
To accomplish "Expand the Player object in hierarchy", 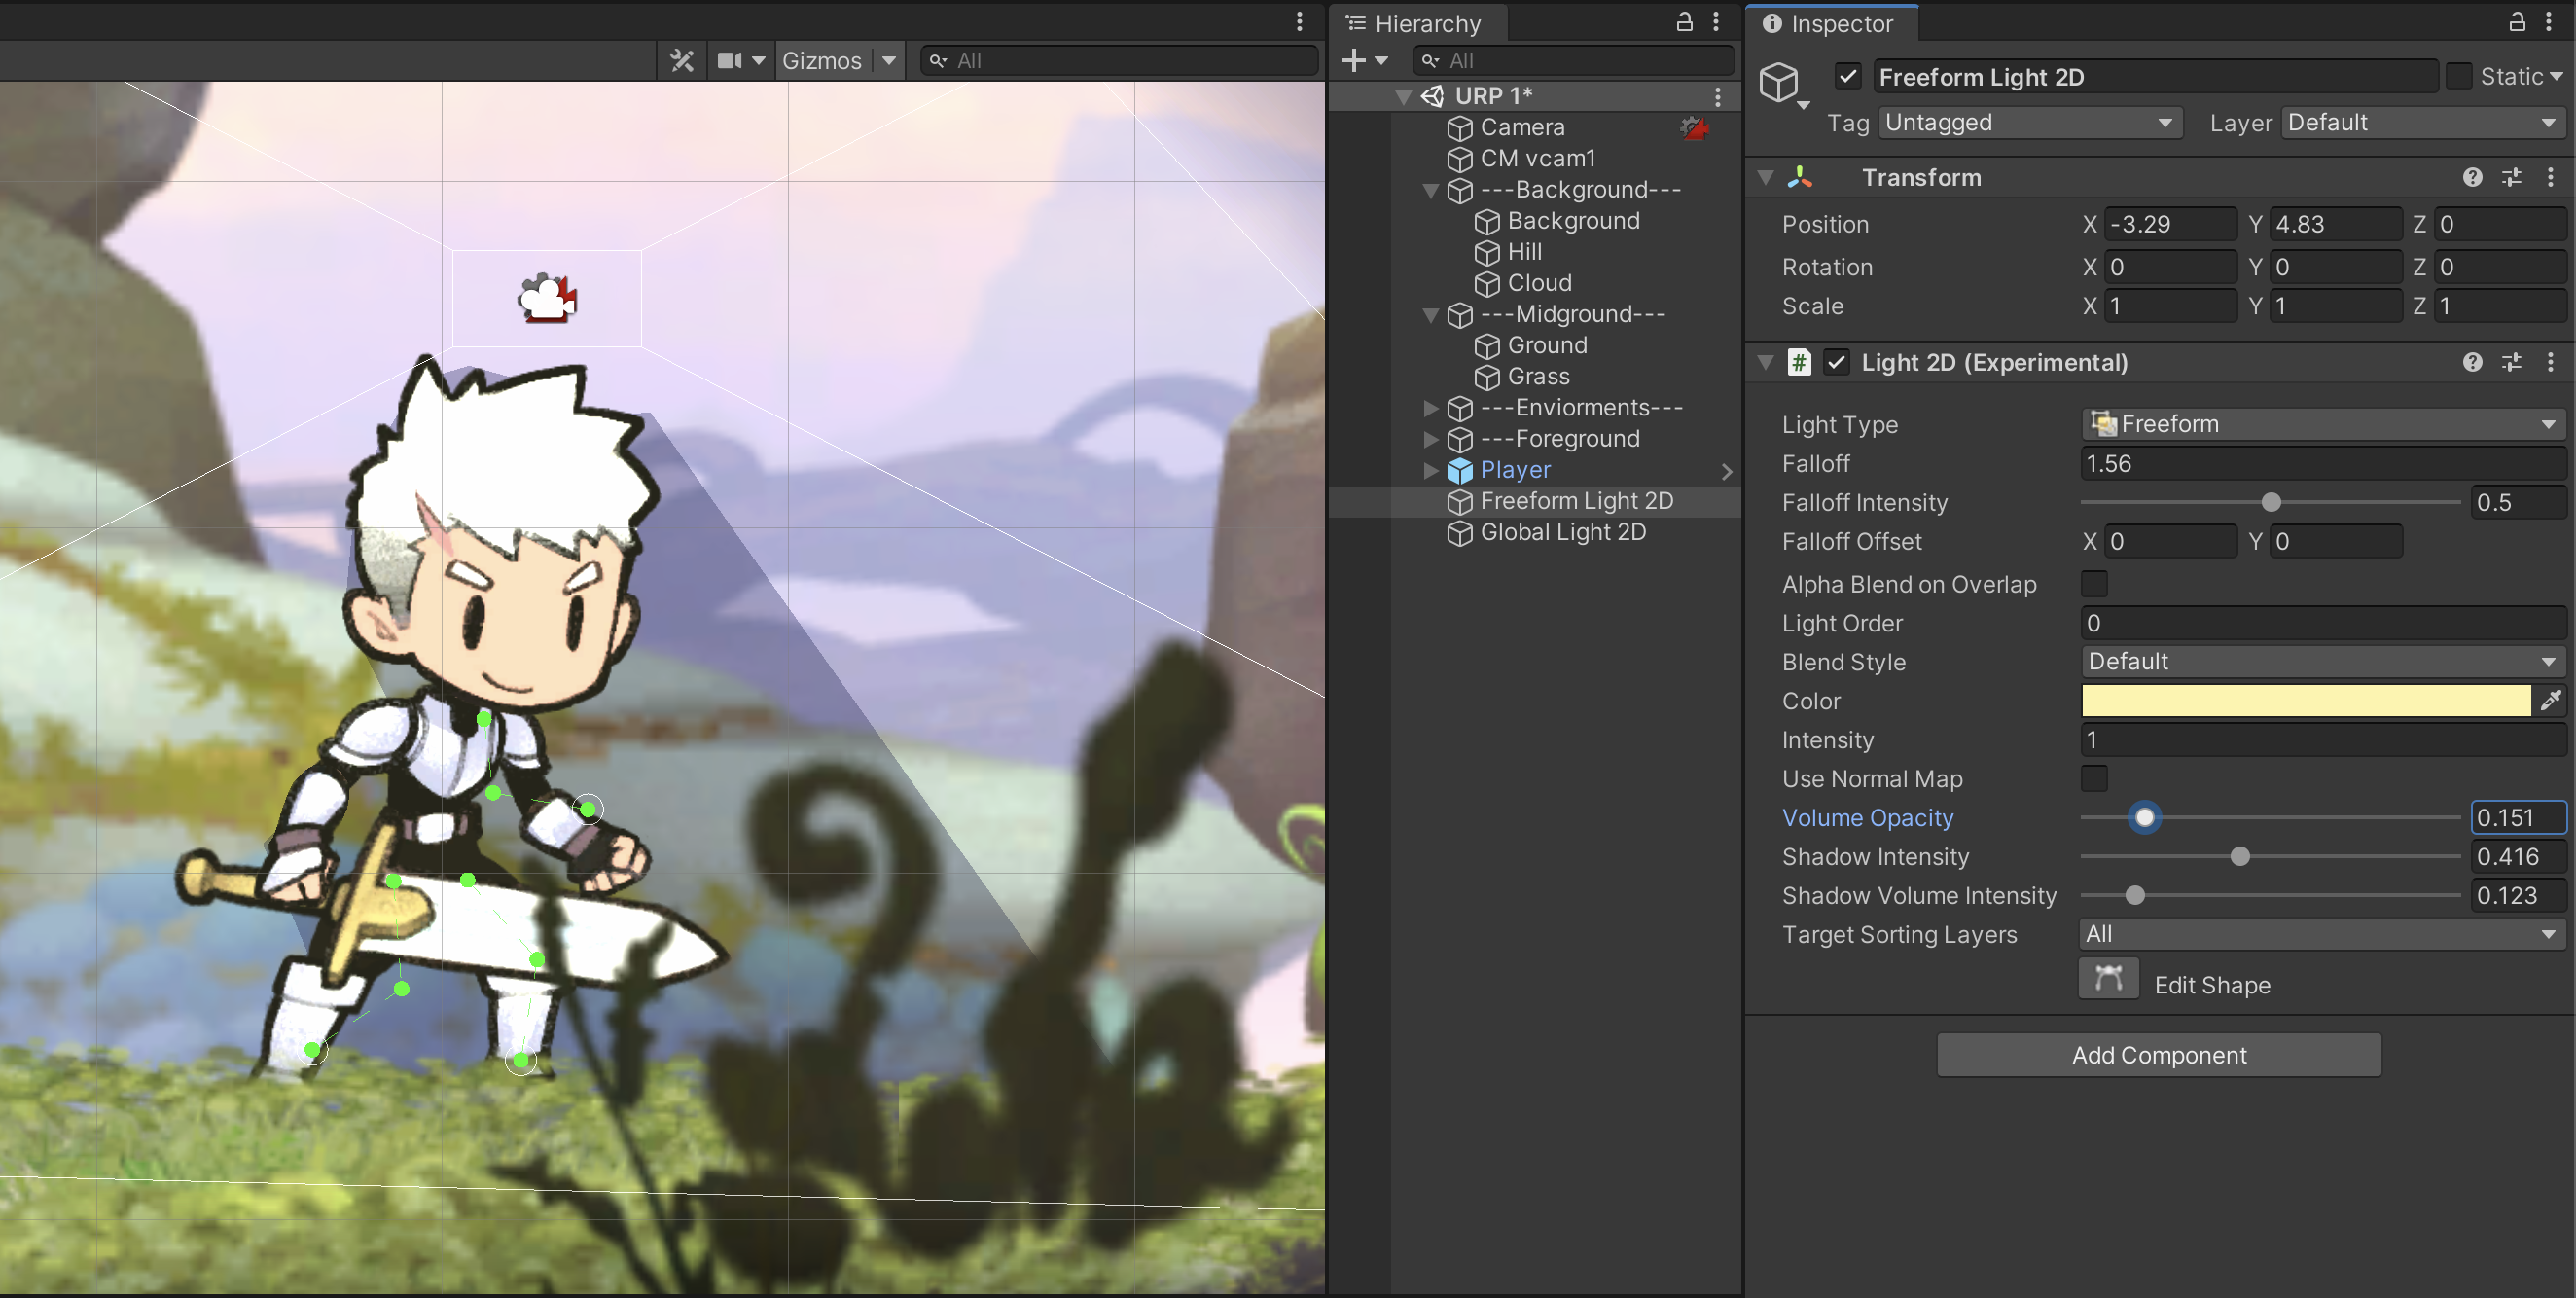I will pyautogui.click(x=1431, y=470).
